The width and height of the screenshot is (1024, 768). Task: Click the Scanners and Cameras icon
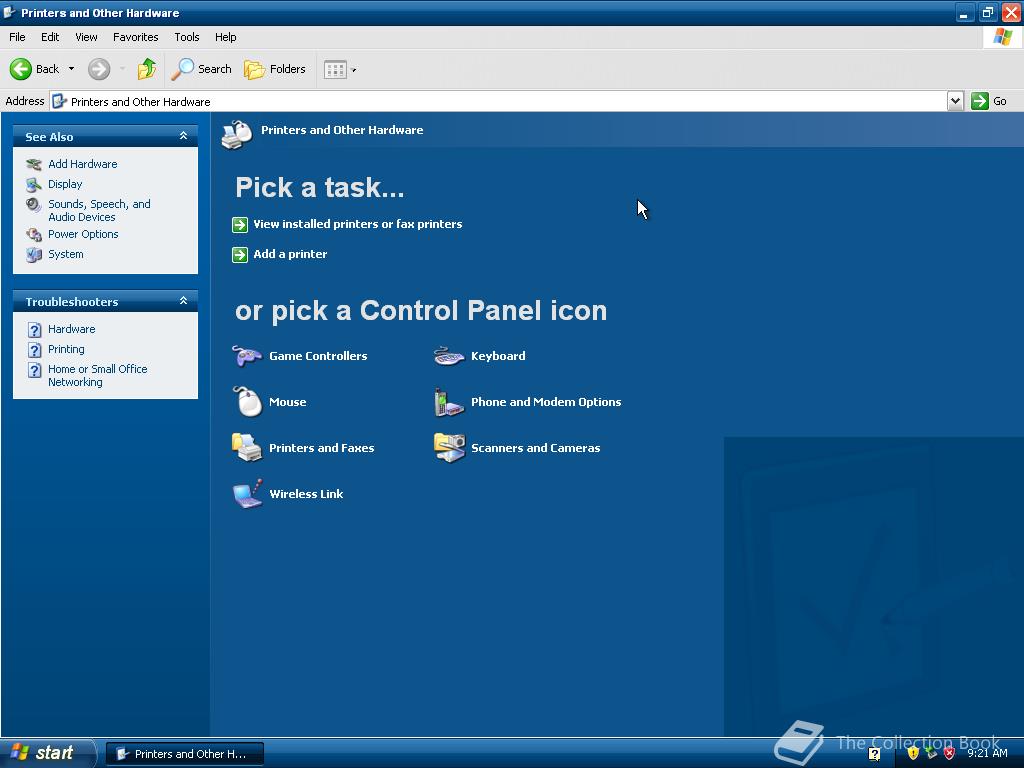[x=449, y=447]
